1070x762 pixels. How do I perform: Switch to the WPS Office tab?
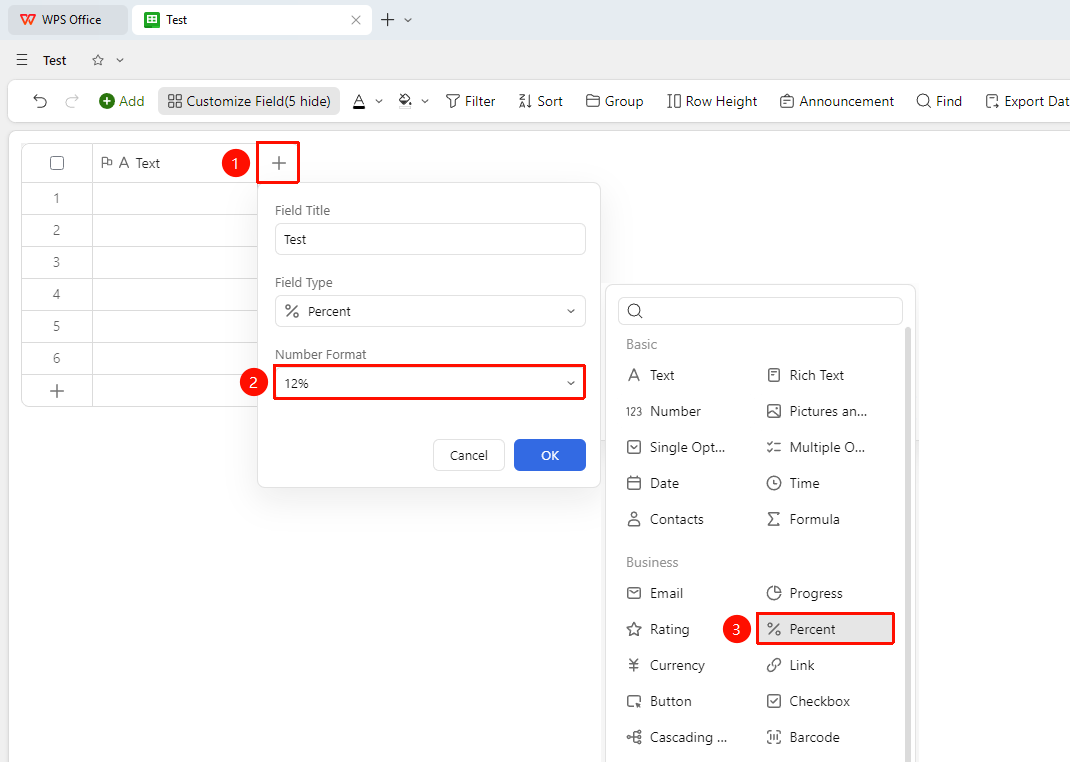pos(68,20)
